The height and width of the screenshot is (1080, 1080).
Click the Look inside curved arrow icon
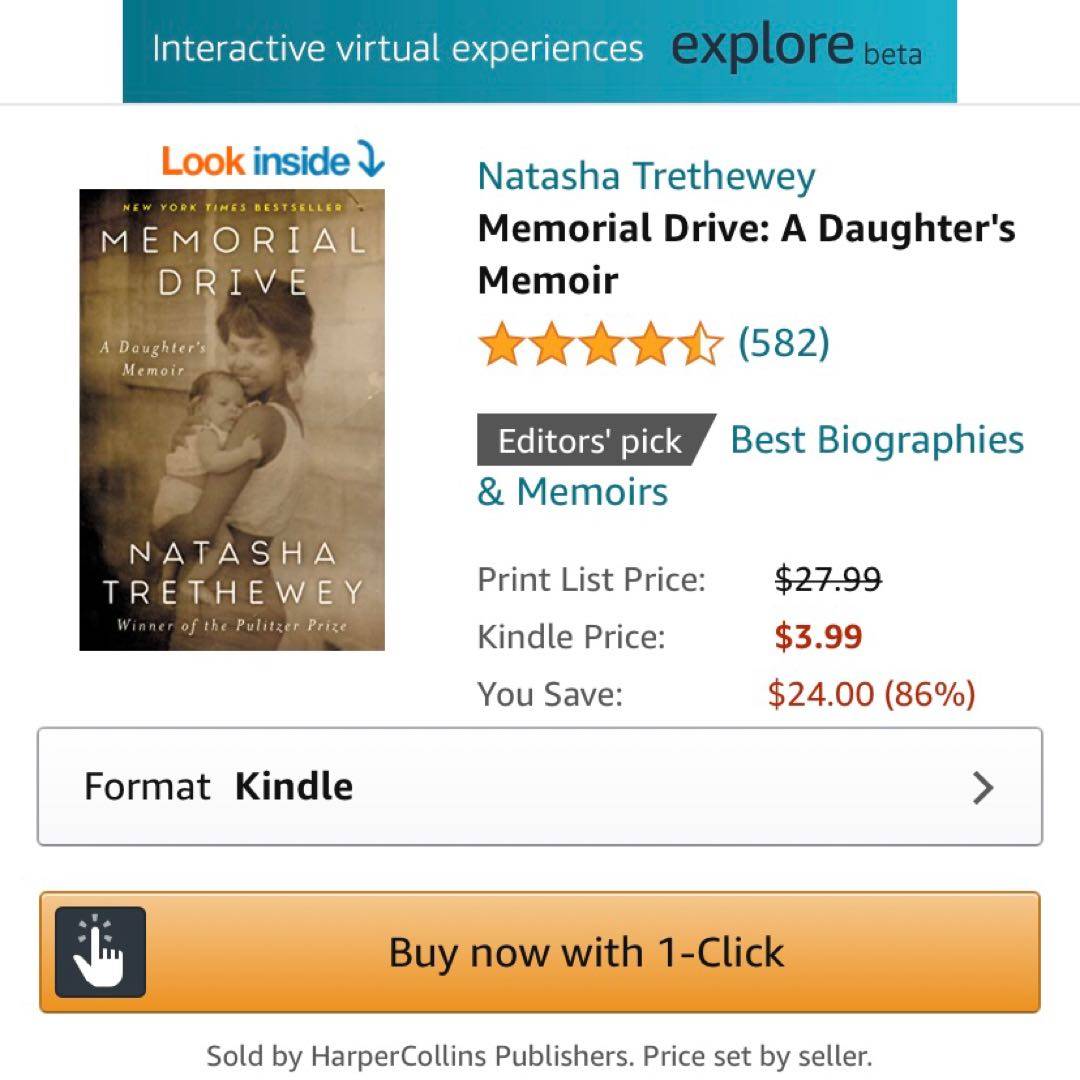point(371,160)
